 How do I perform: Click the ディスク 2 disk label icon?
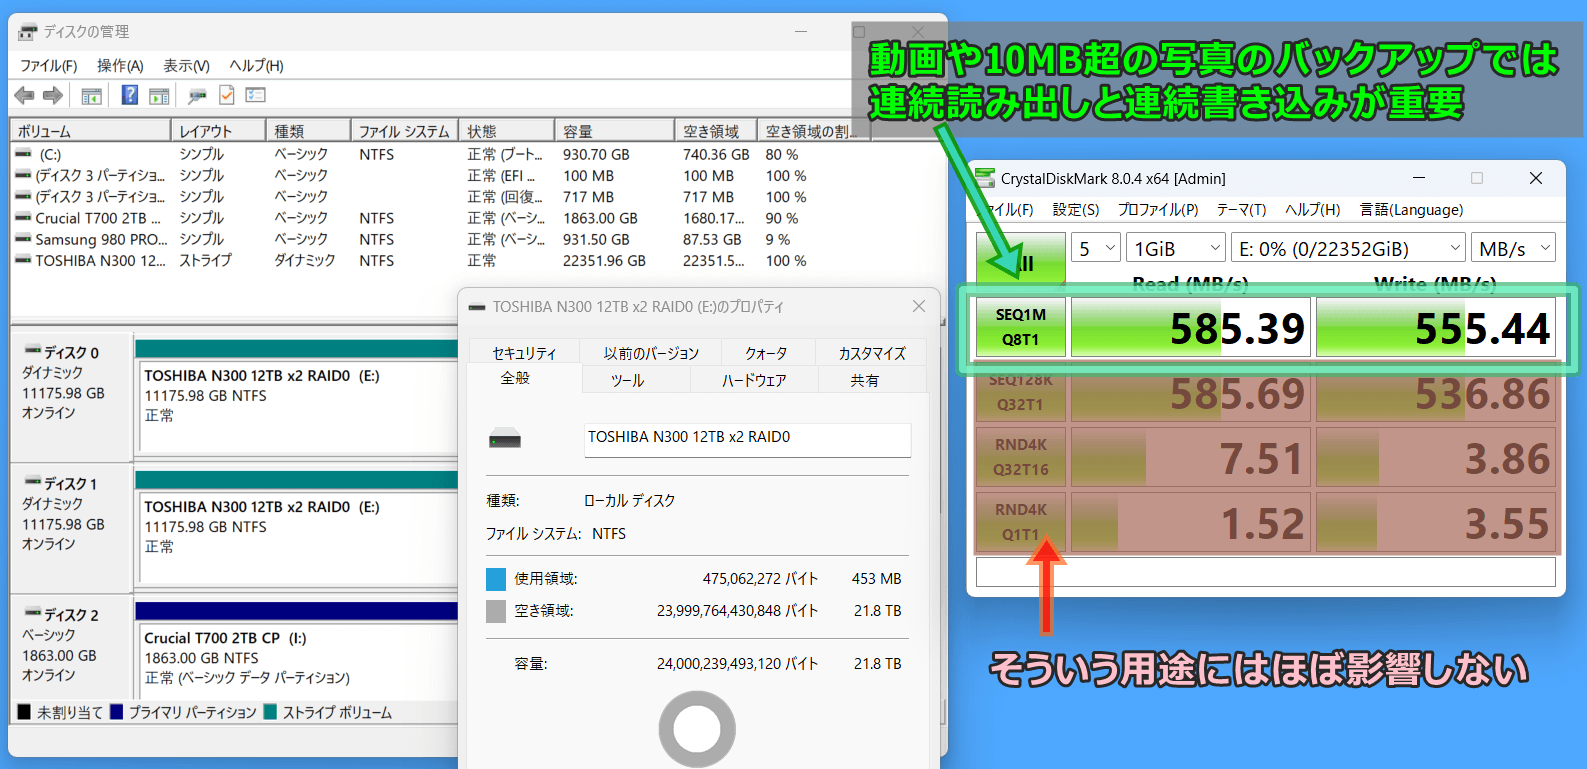[x=32, y=613]
